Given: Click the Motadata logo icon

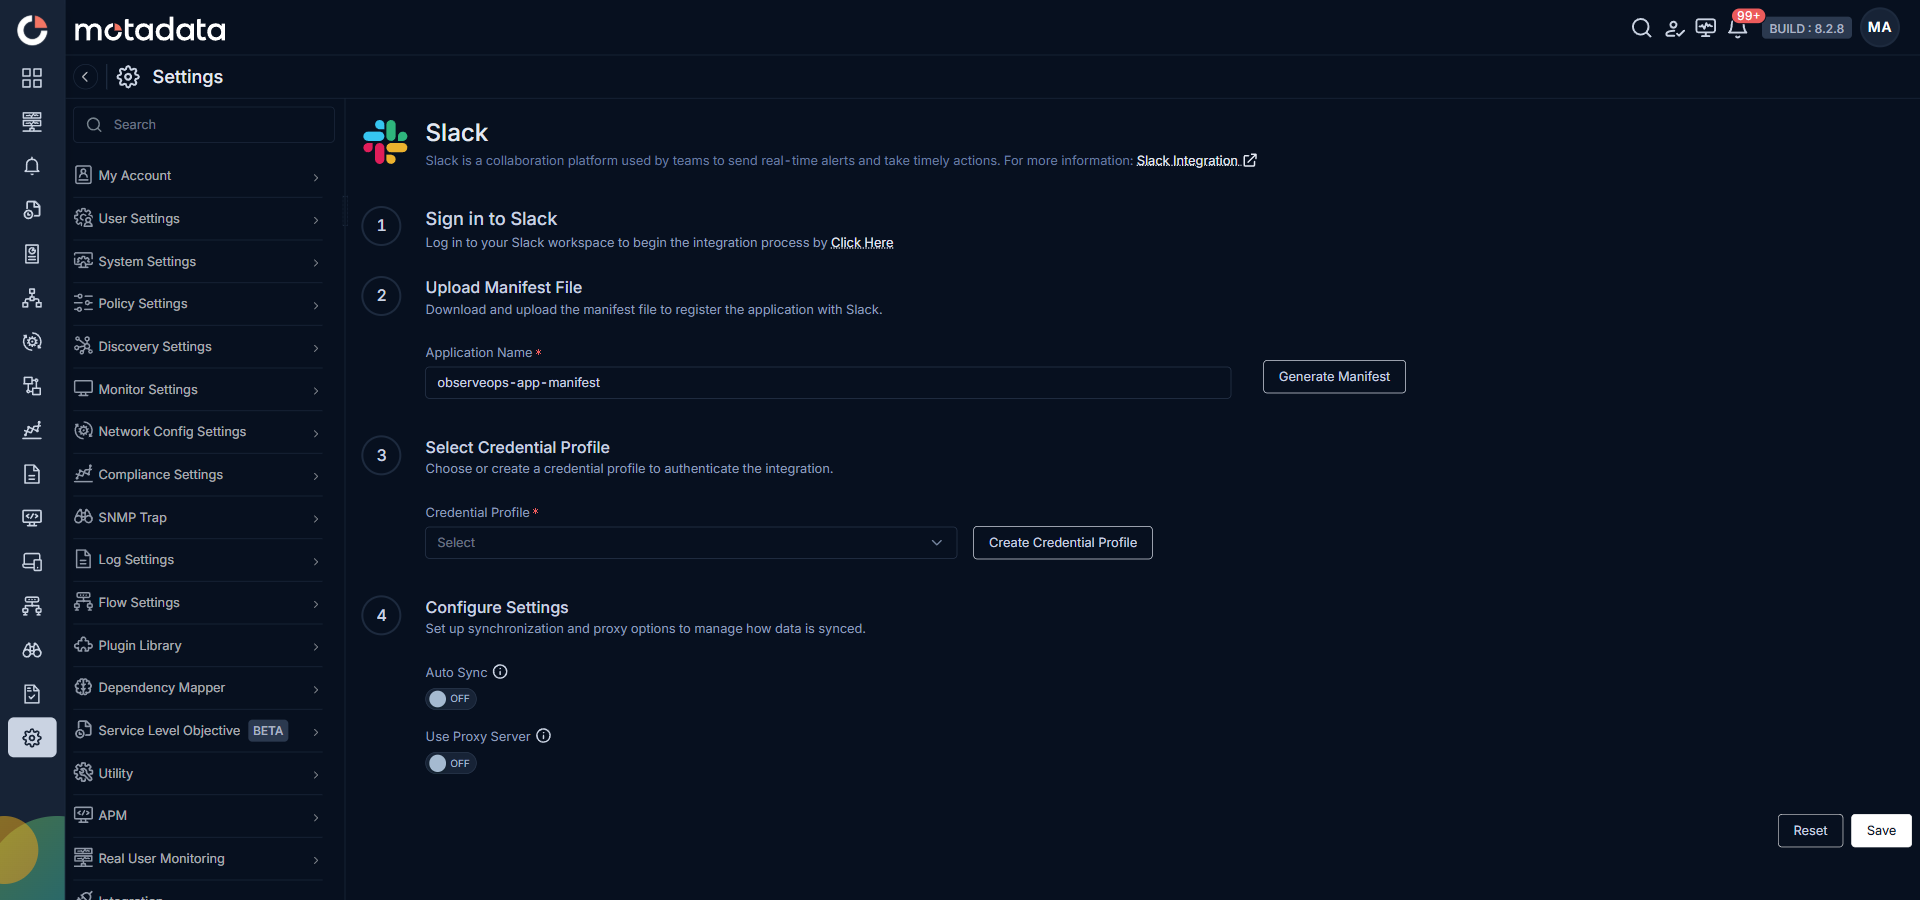Looking at the screenshot, I should 32,30.
